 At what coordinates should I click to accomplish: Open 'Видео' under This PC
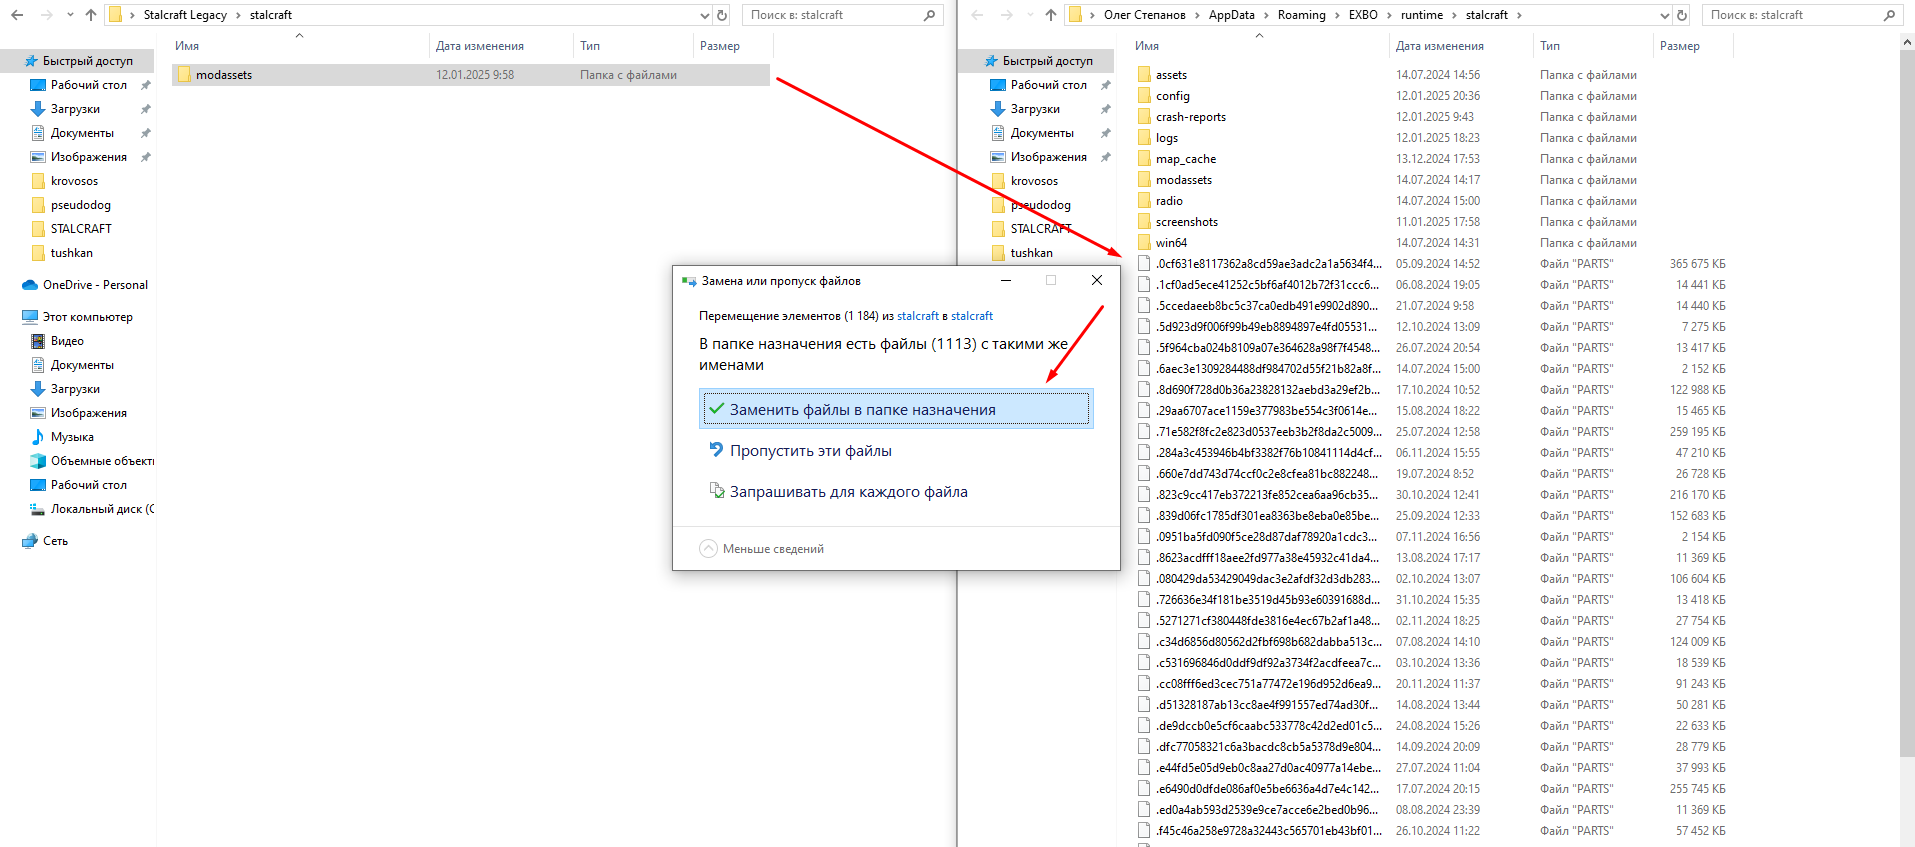[x=67, y=341]
